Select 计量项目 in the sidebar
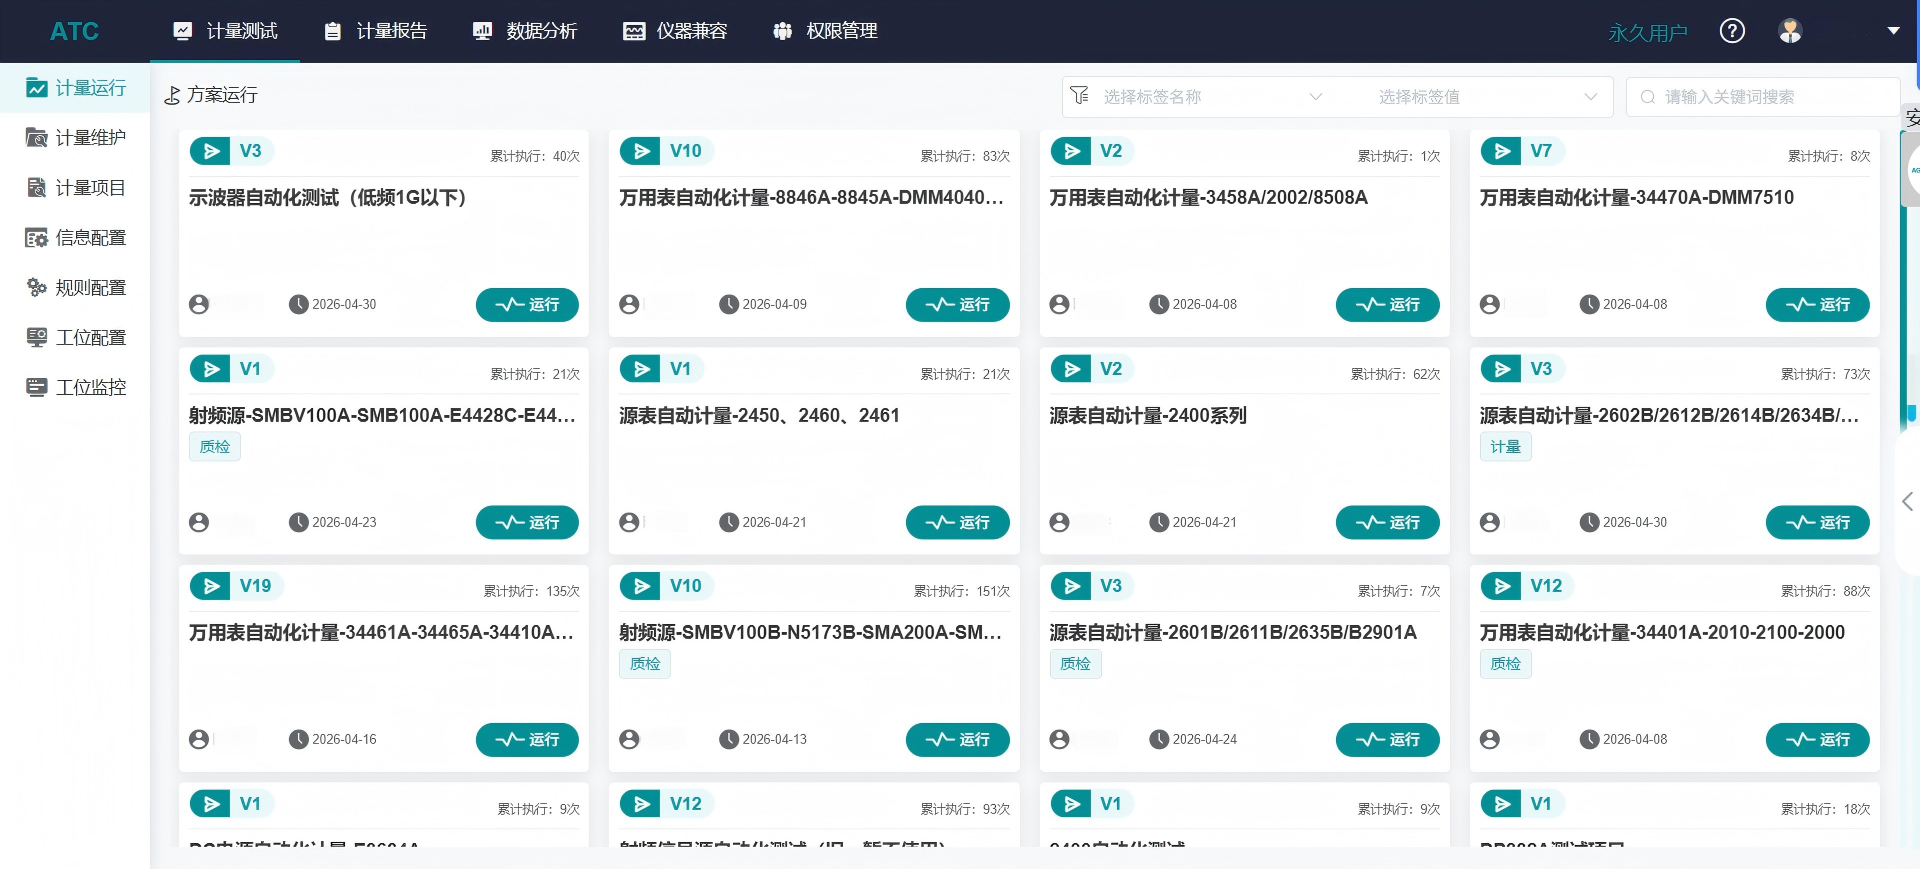Image resolution: width=1920 pixels, height=869 pixels. point(75,188)
